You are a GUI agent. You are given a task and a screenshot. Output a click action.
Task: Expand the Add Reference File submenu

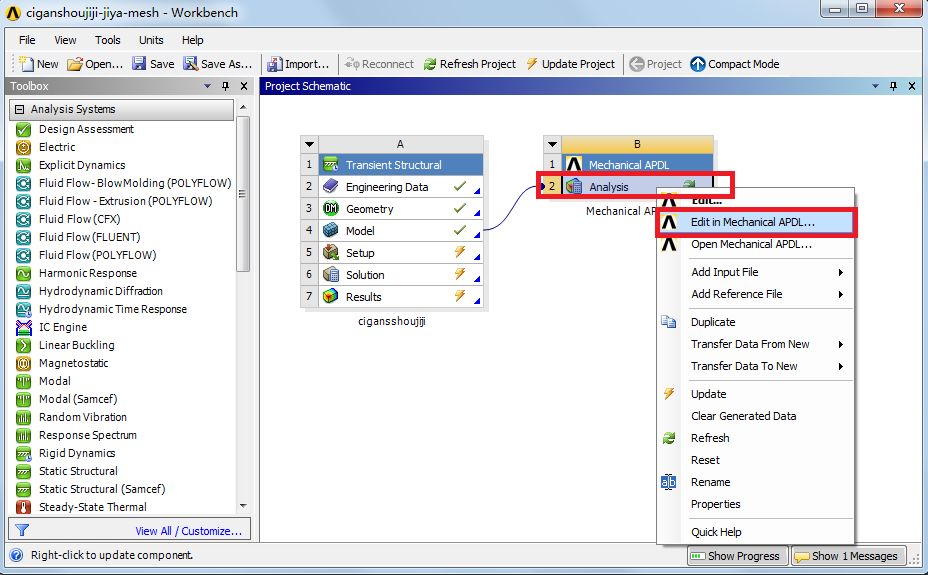pos(756,293)
